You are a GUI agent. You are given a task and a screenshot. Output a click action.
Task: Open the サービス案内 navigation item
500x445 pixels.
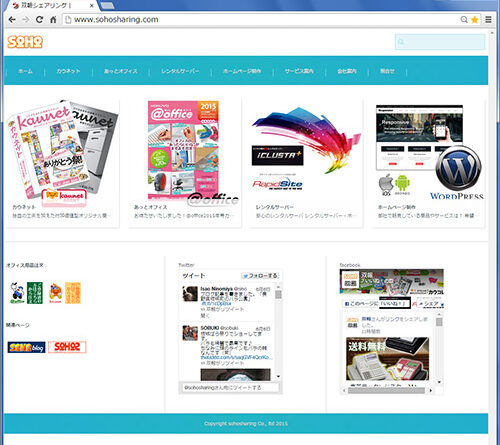tap(299, 71)
